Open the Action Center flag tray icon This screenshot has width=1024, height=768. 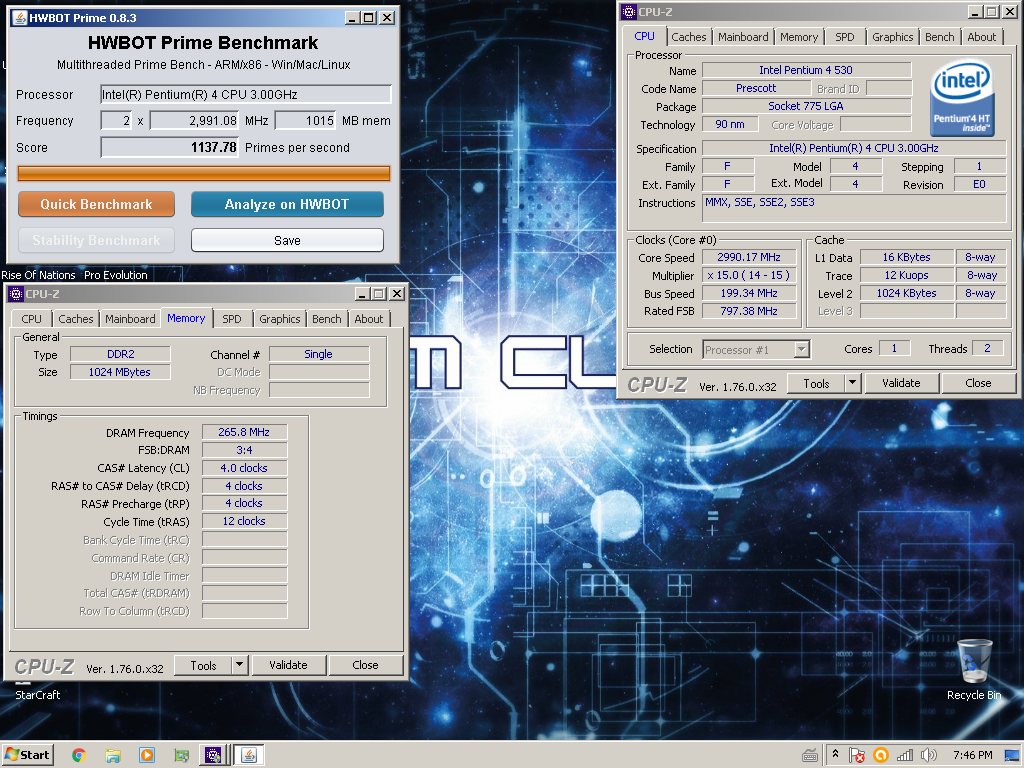click(x=857, y=755)
